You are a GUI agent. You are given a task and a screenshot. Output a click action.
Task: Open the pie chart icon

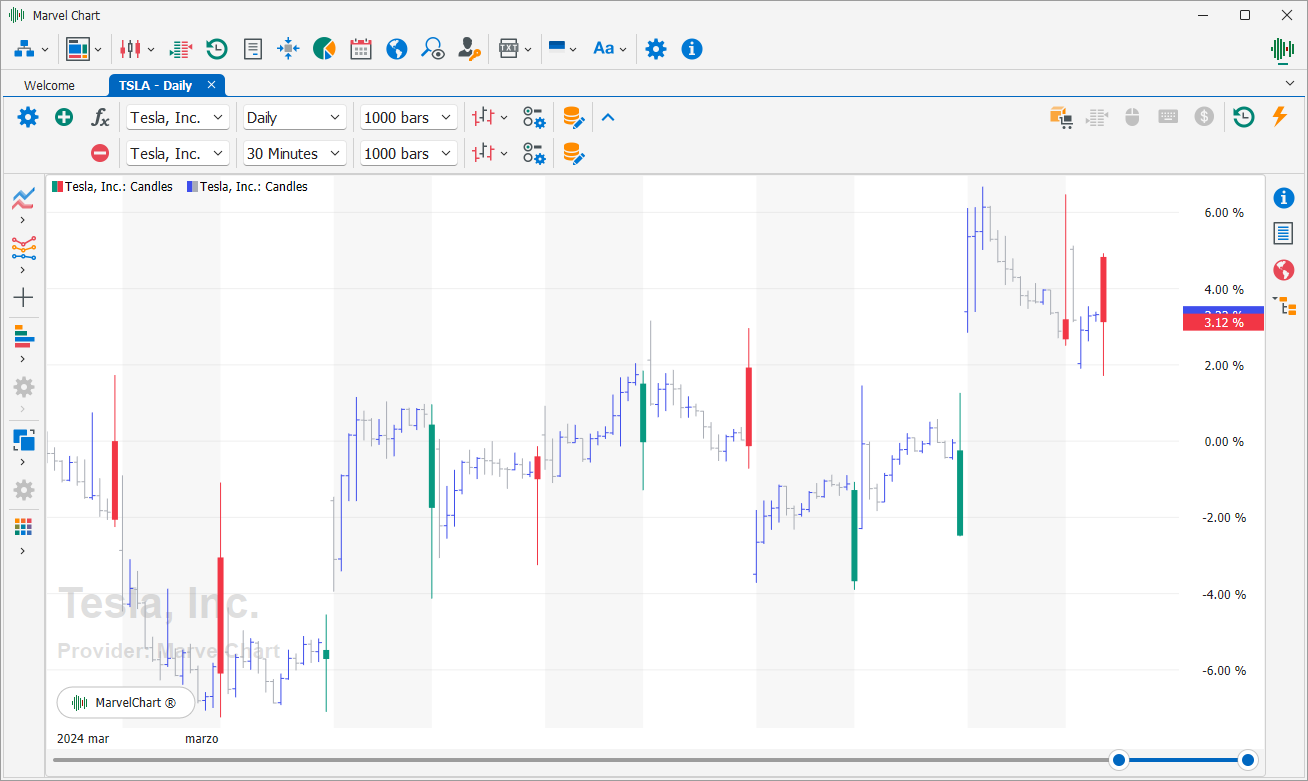[x=324, y=48]
